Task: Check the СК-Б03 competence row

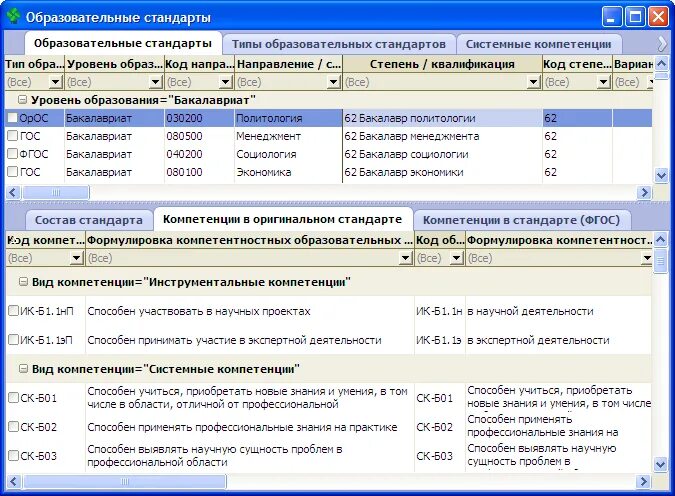Action: [x=14, y=456]
